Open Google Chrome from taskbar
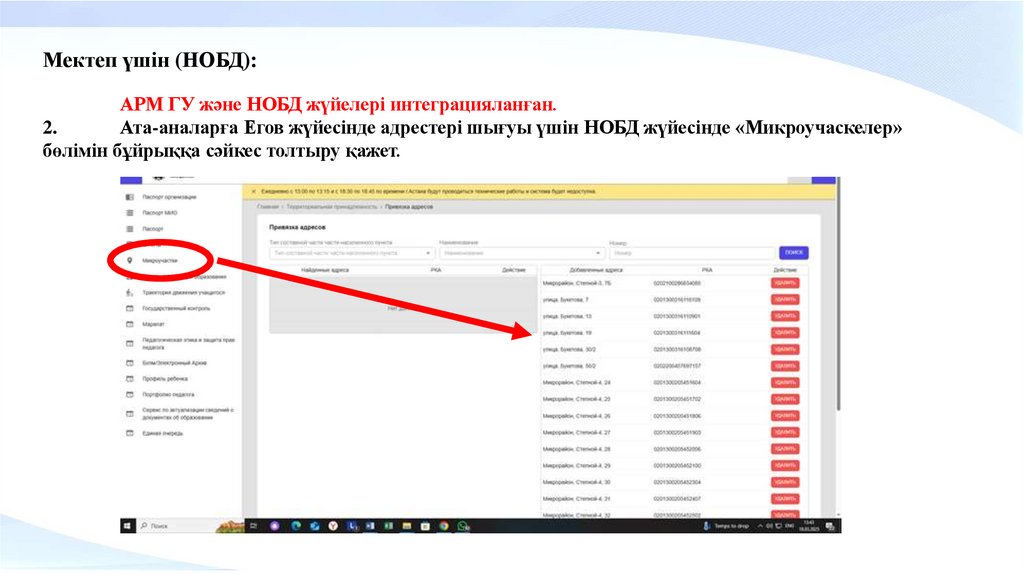The height and width of the screenshot is (574, 1024). [444, 526]
